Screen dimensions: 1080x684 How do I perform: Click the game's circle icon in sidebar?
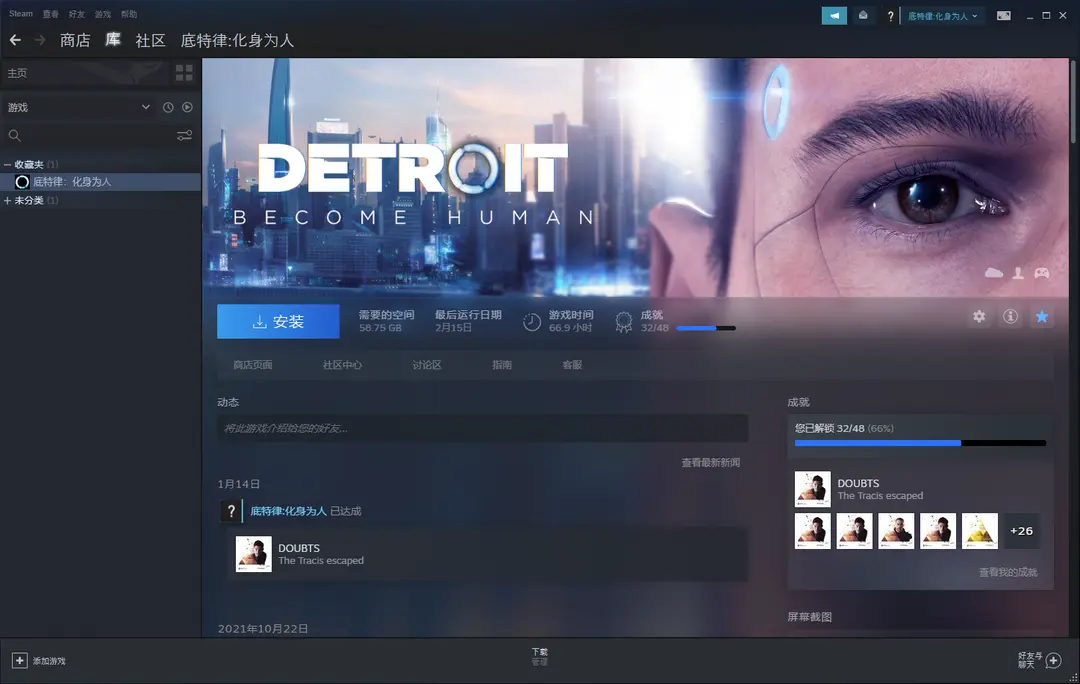coord(22,182)
